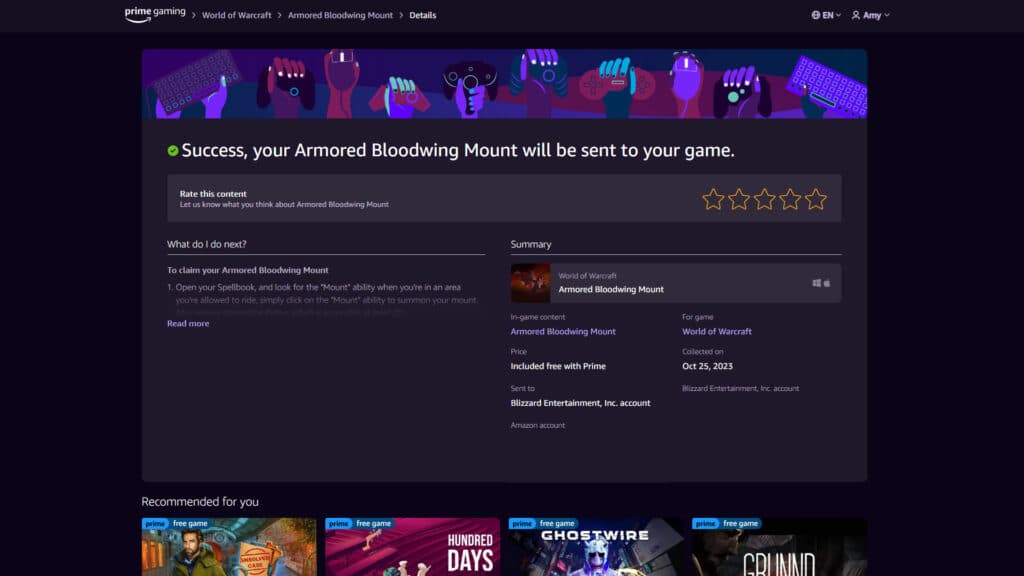Click the globe language icon
Viewport: 1024px width, 576px height.
click(816, 16)
